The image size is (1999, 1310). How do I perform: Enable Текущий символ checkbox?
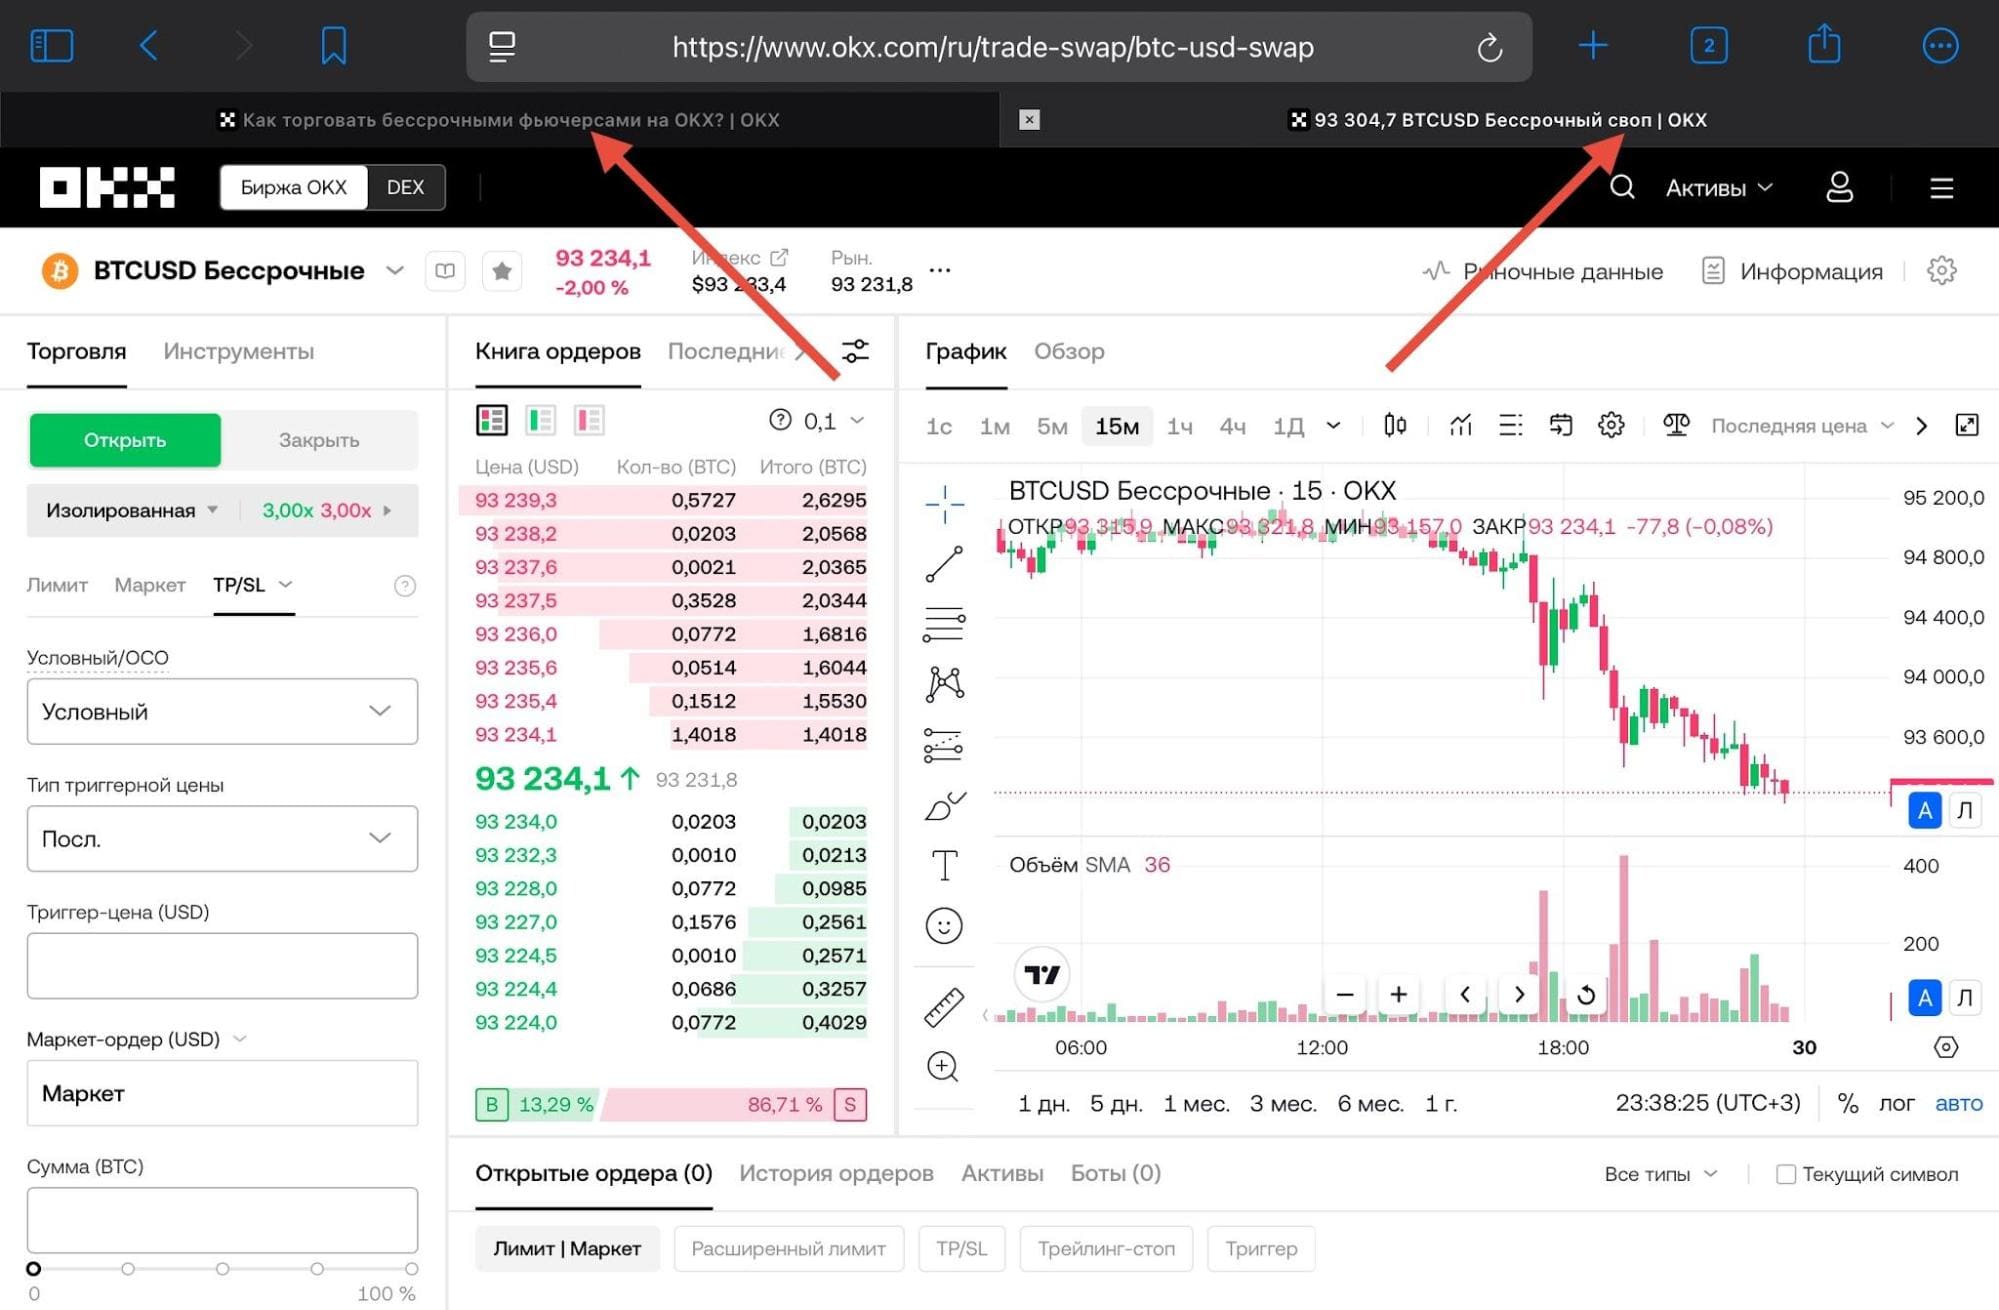1785,1174
